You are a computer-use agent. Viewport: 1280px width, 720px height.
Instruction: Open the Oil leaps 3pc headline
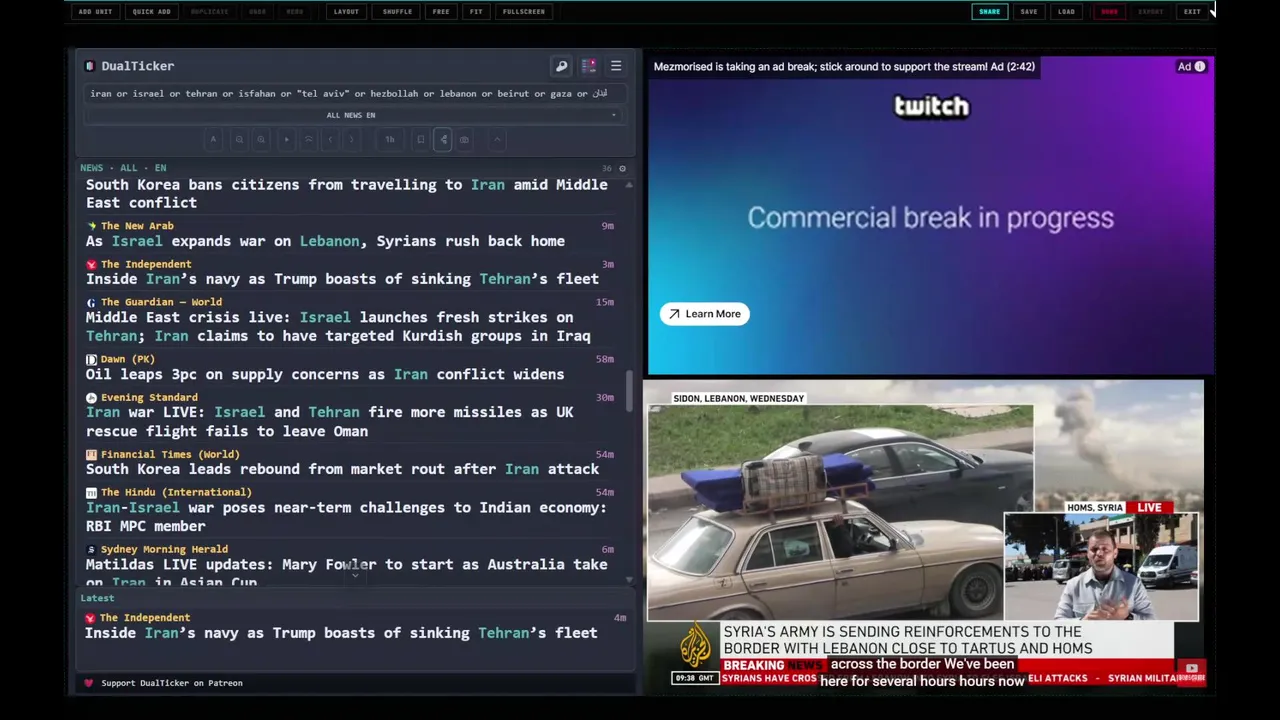pyautogui.click(x=325, y=374)
